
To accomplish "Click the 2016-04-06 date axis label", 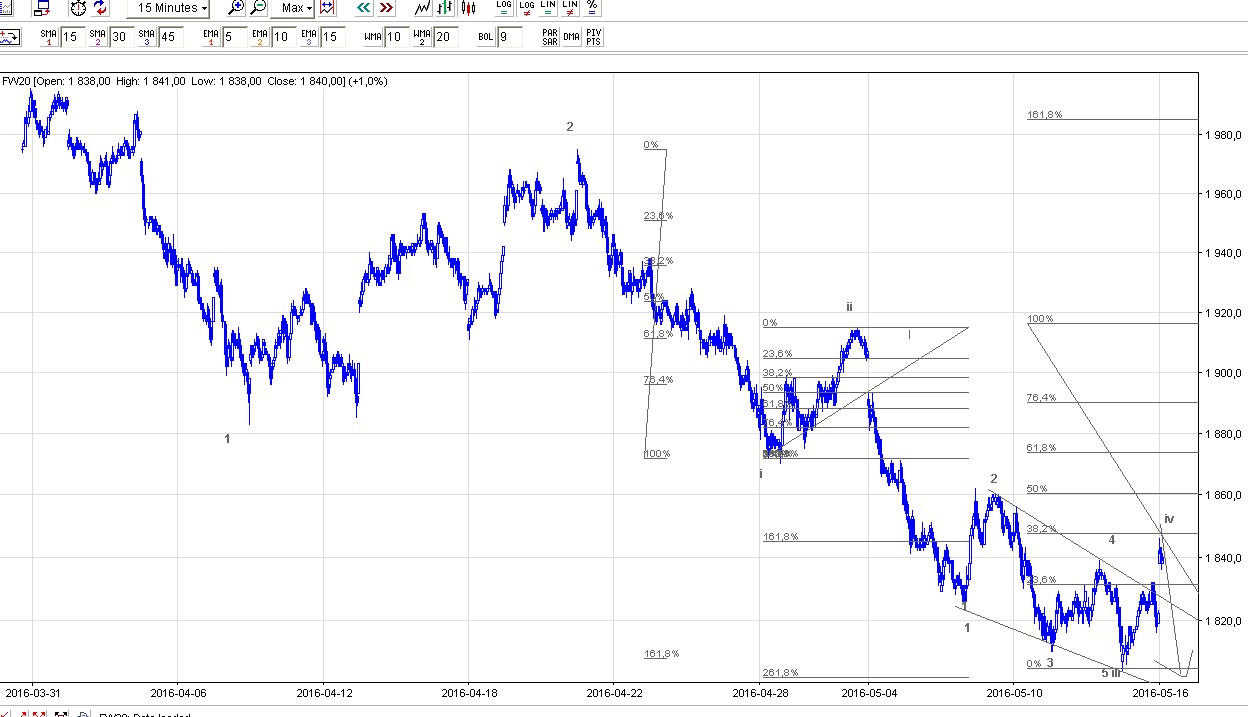I will (x=177, y=691).
